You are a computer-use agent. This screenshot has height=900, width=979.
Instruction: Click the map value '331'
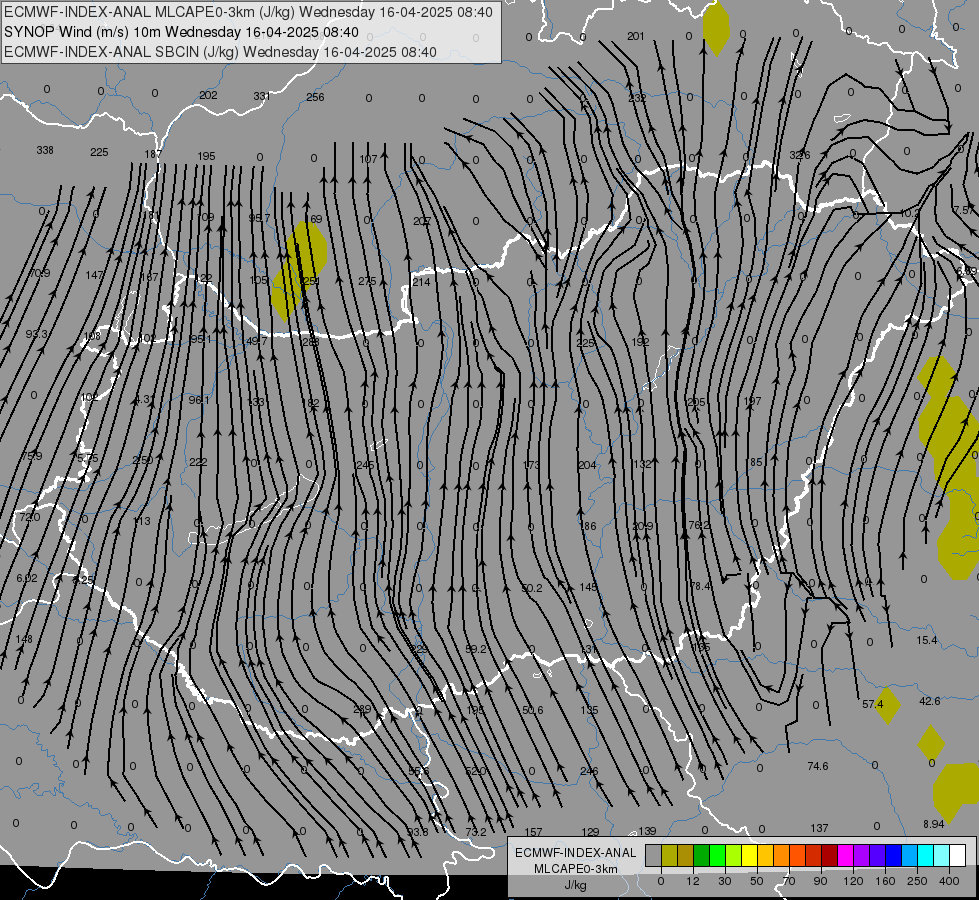(x=262, y=96)
